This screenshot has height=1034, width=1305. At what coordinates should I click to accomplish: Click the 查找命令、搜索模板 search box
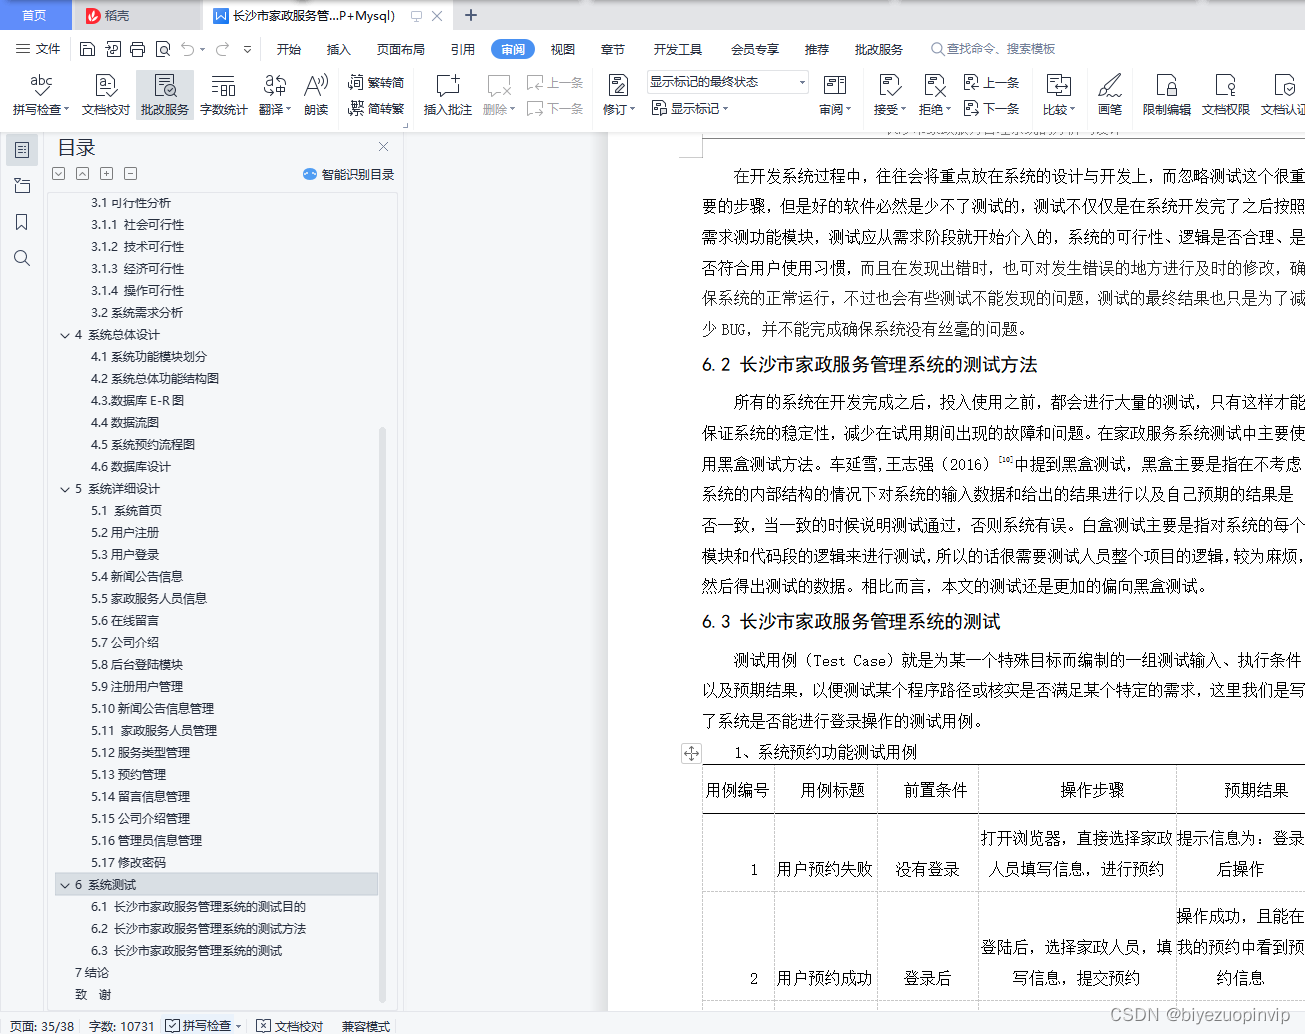pos(993,49)
